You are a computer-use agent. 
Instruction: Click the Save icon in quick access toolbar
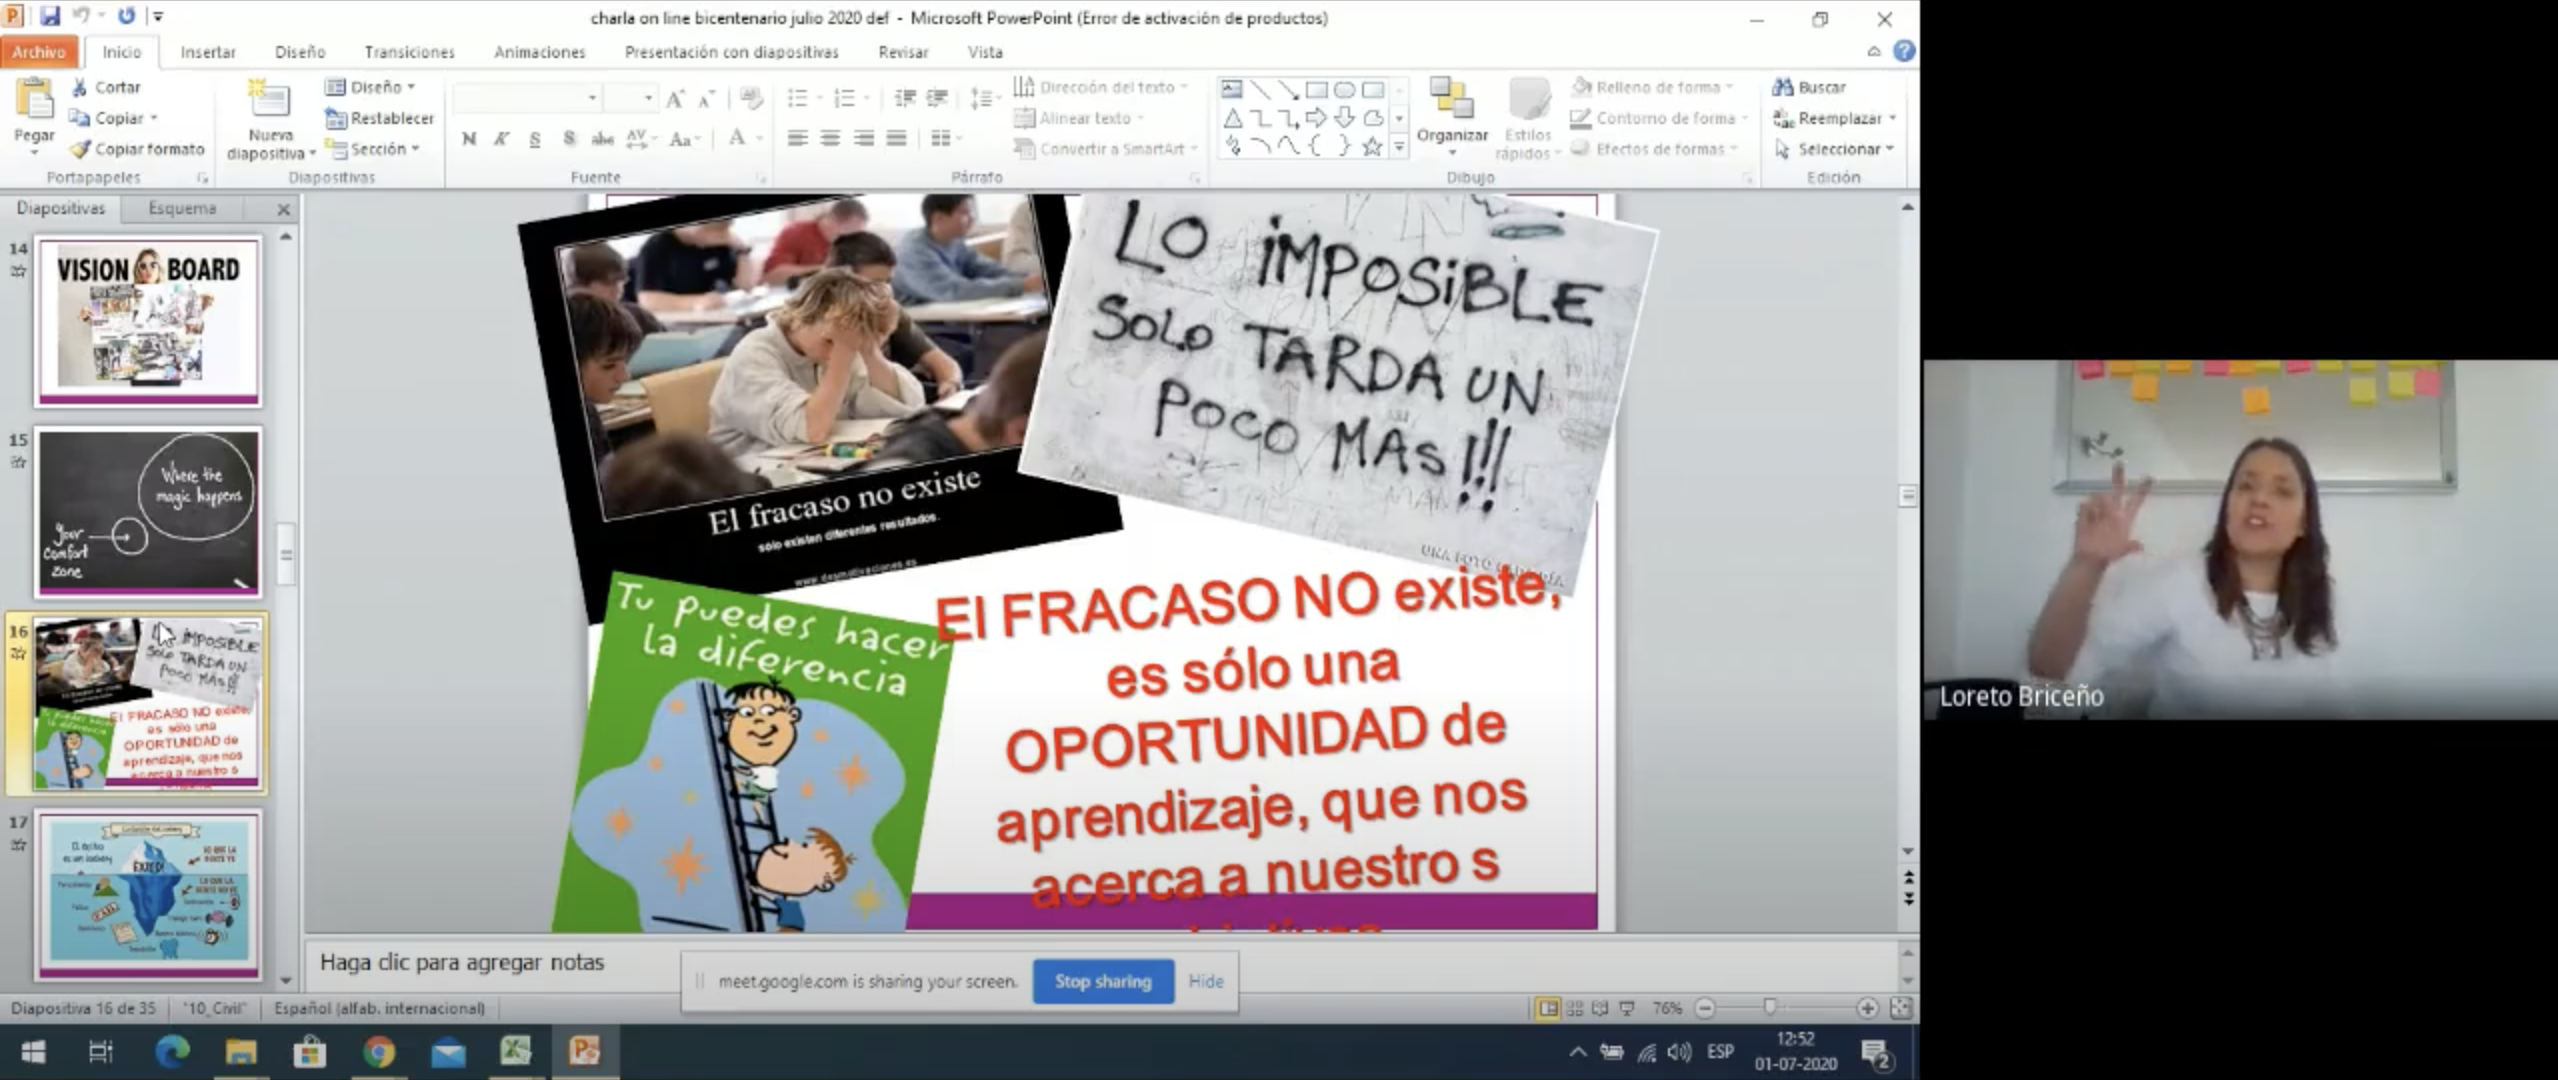(x=49, y=16)
